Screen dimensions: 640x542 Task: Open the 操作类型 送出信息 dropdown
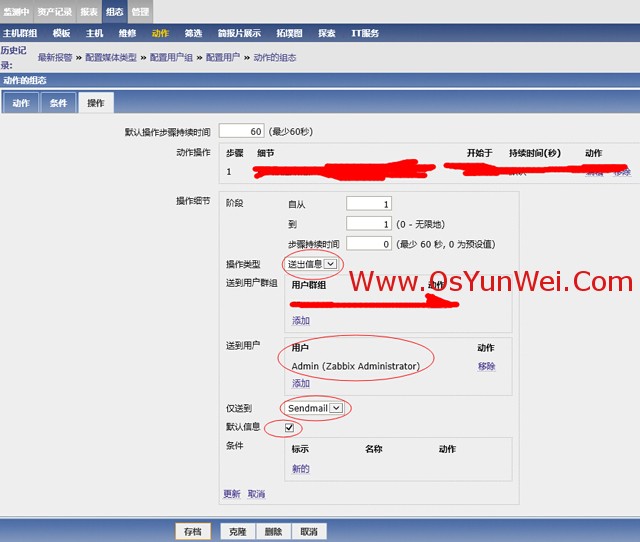[312, 264]
